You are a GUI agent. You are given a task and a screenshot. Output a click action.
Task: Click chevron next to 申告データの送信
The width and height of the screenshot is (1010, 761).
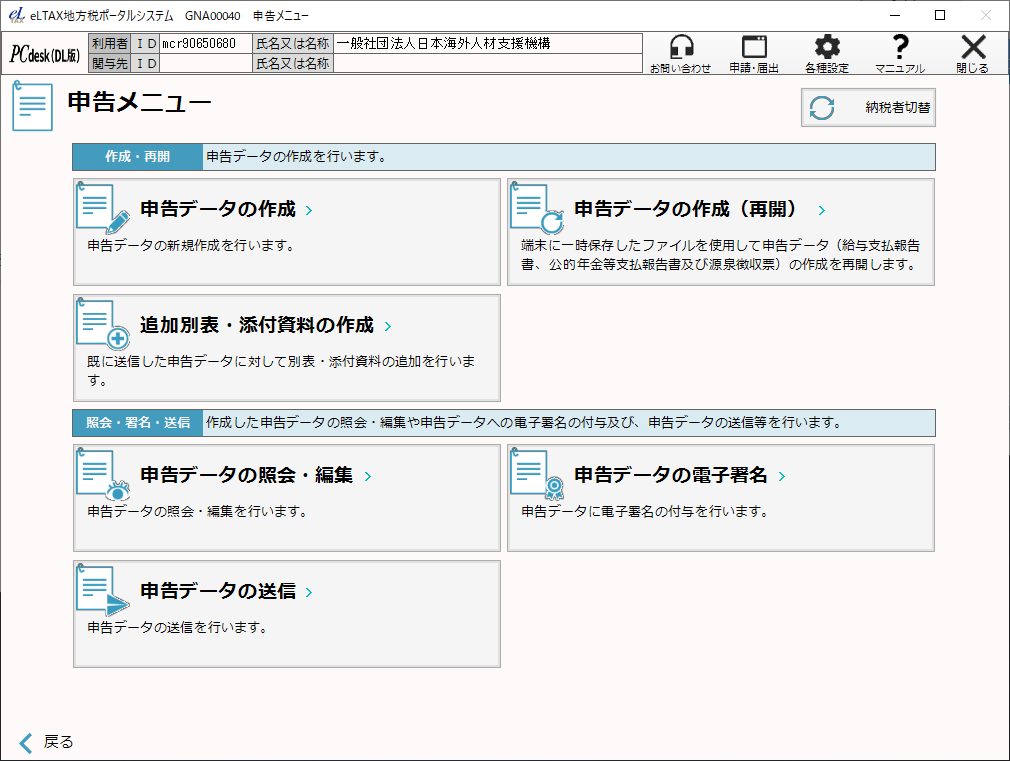(309, 592)
